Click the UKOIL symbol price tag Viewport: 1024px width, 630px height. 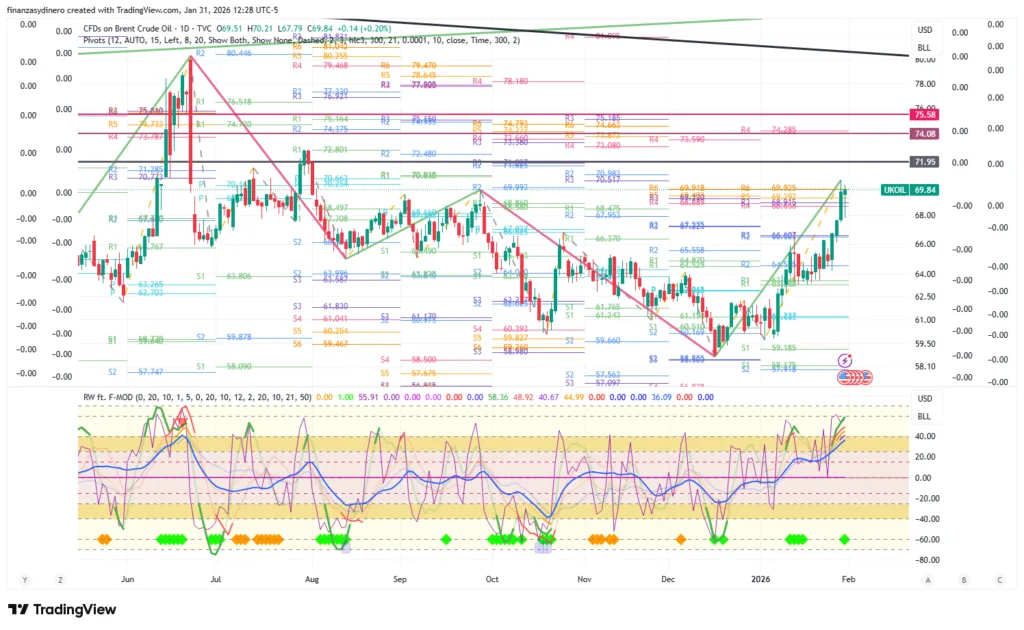895,189
